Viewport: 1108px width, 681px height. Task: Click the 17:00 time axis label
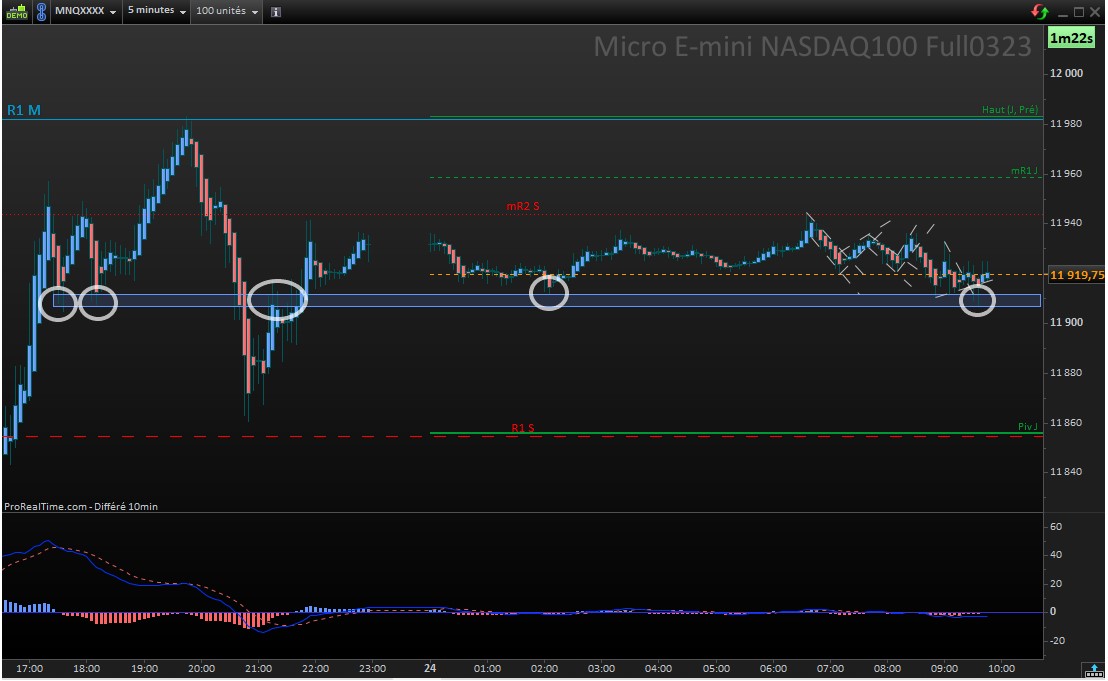pos(30,668)
